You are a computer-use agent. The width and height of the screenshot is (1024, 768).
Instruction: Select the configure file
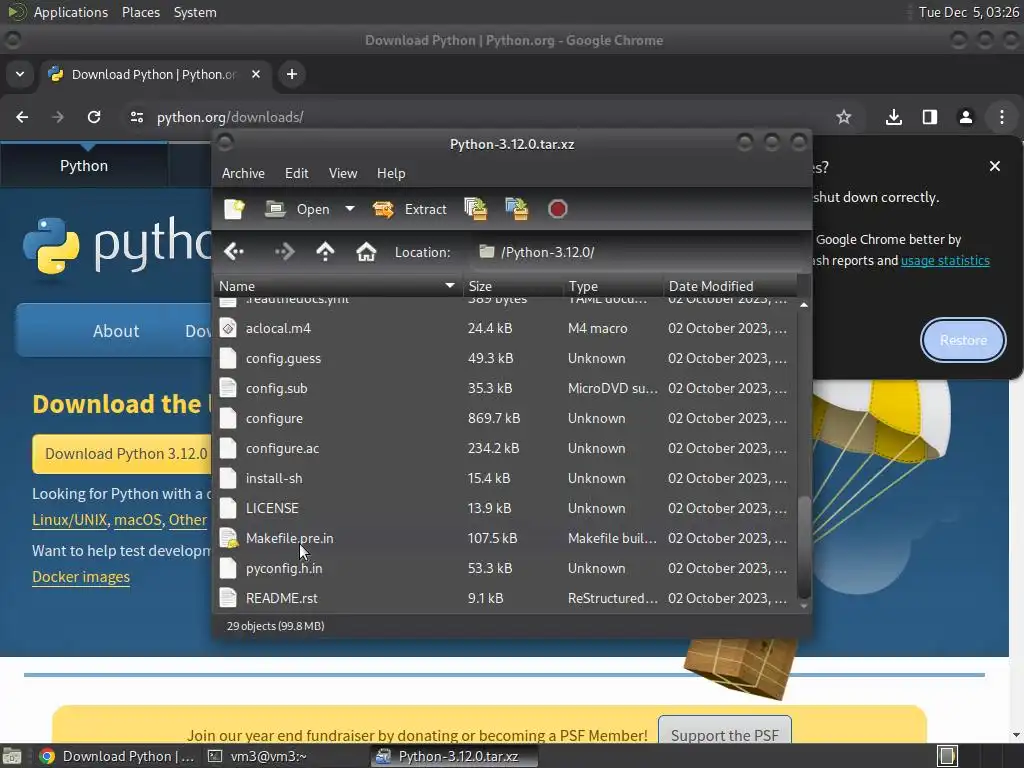point(505,418)
